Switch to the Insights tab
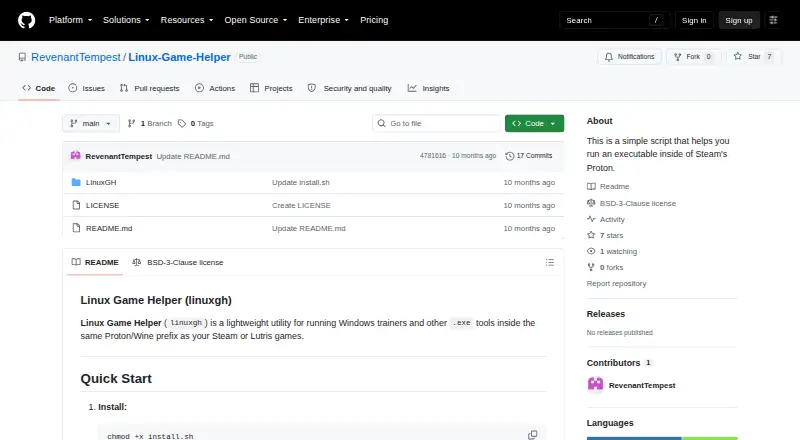 [x=429, y=88]
